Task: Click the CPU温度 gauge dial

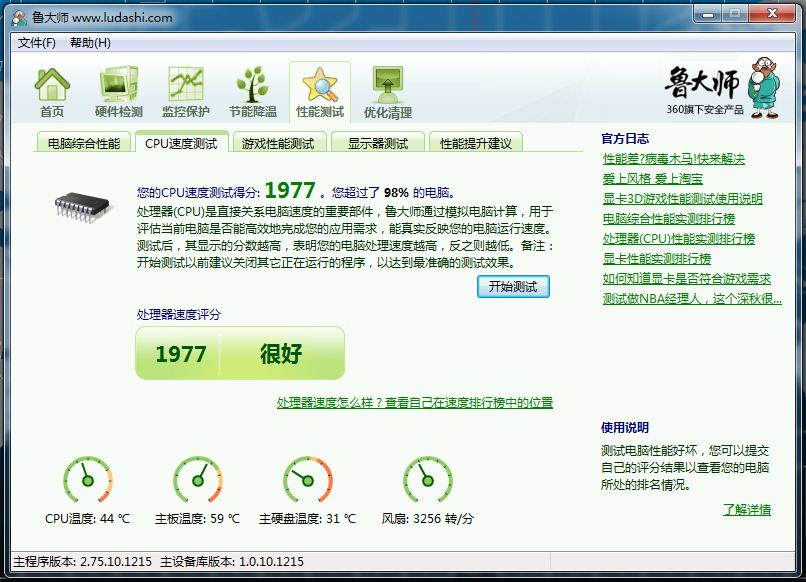Action: (x=87, y=480)
